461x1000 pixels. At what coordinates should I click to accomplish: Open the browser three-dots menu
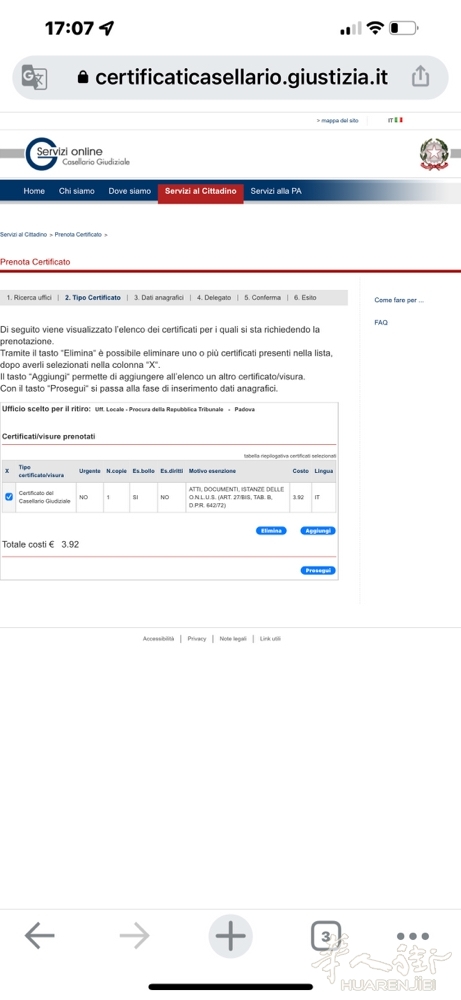coord(413,936)
